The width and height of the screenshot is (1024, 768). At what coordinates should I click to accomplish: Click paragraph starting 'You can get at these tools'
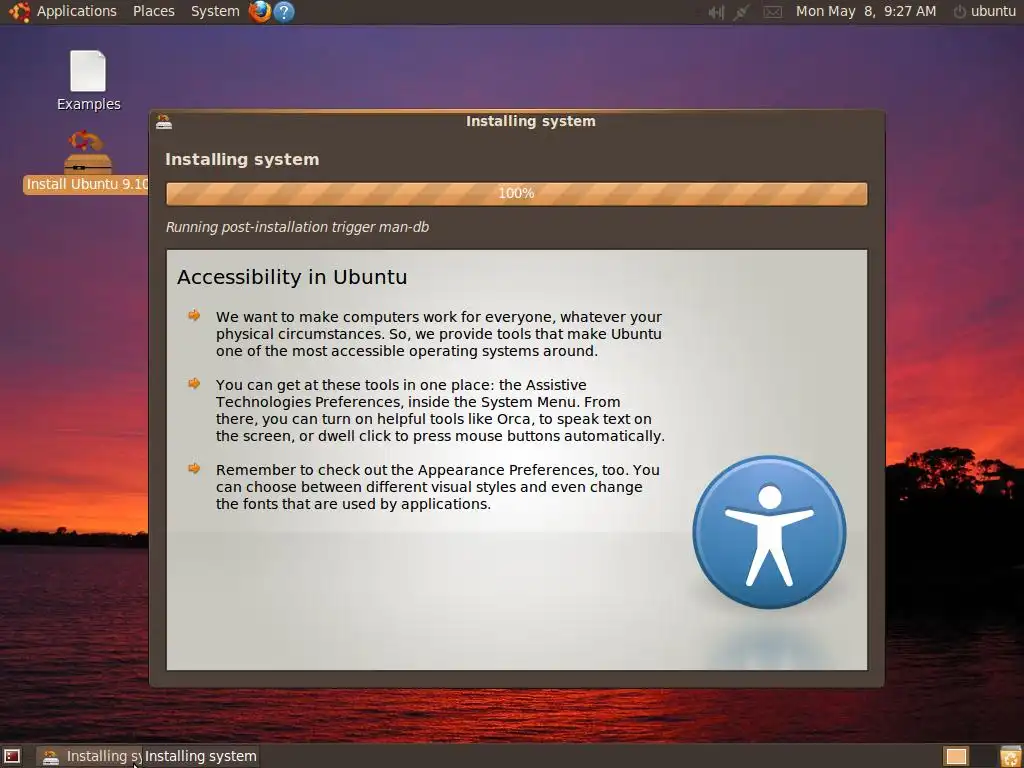tap(440, 410)
